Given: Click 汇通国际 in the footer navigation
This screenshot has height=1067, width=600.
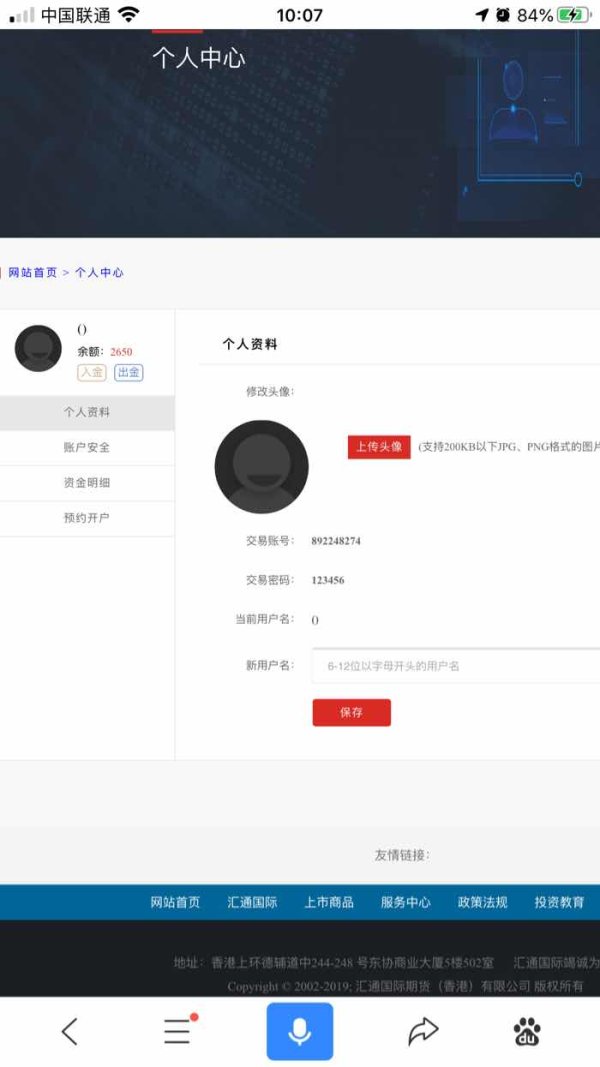Looking at the screenshot, I should coord(252,903).
